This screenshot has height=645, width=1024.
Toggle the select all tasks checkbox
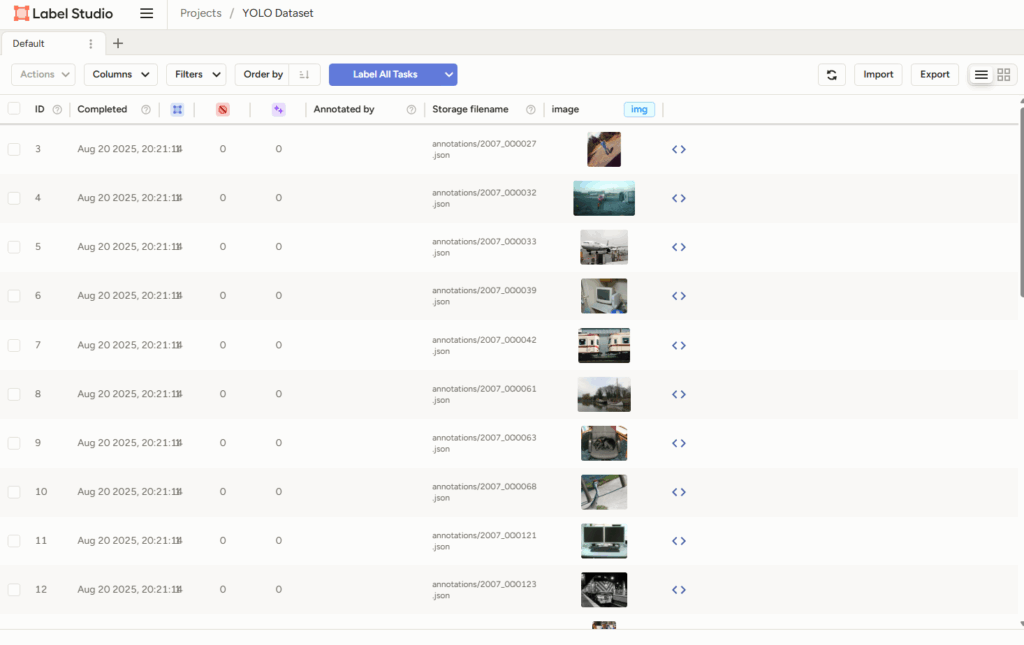click(14, 109)
